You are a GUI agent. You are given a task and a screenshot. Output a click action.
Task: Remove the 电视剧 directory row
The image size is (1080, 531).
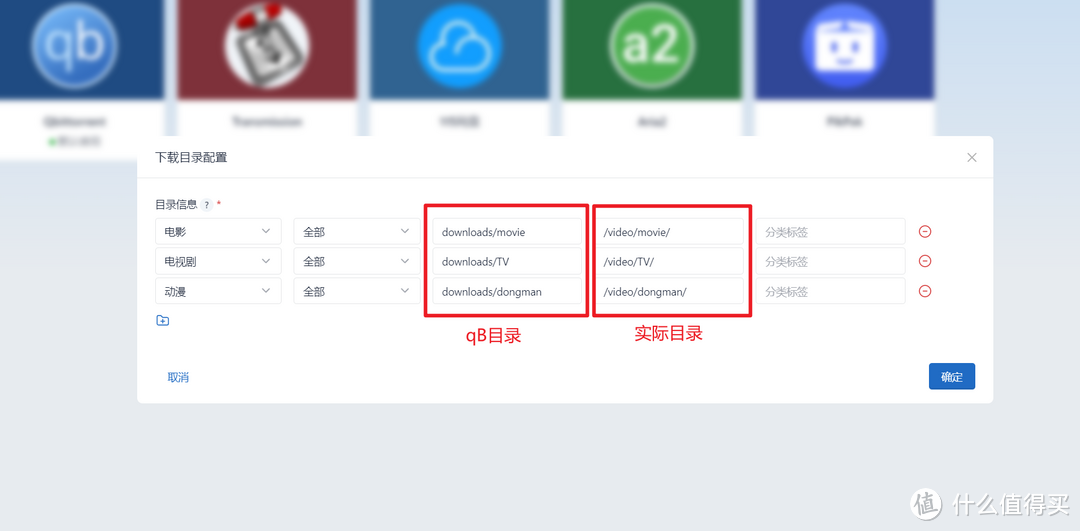coord(925,261)
